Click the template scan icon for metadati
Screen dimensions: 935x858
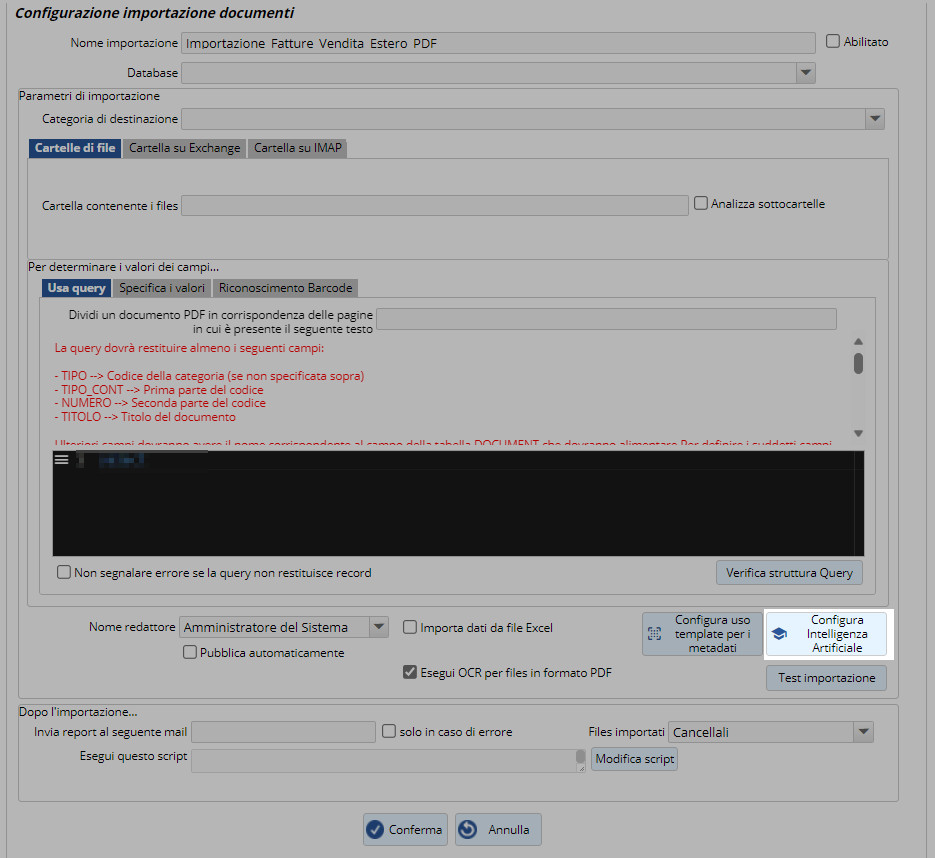(x=655, y=634)
